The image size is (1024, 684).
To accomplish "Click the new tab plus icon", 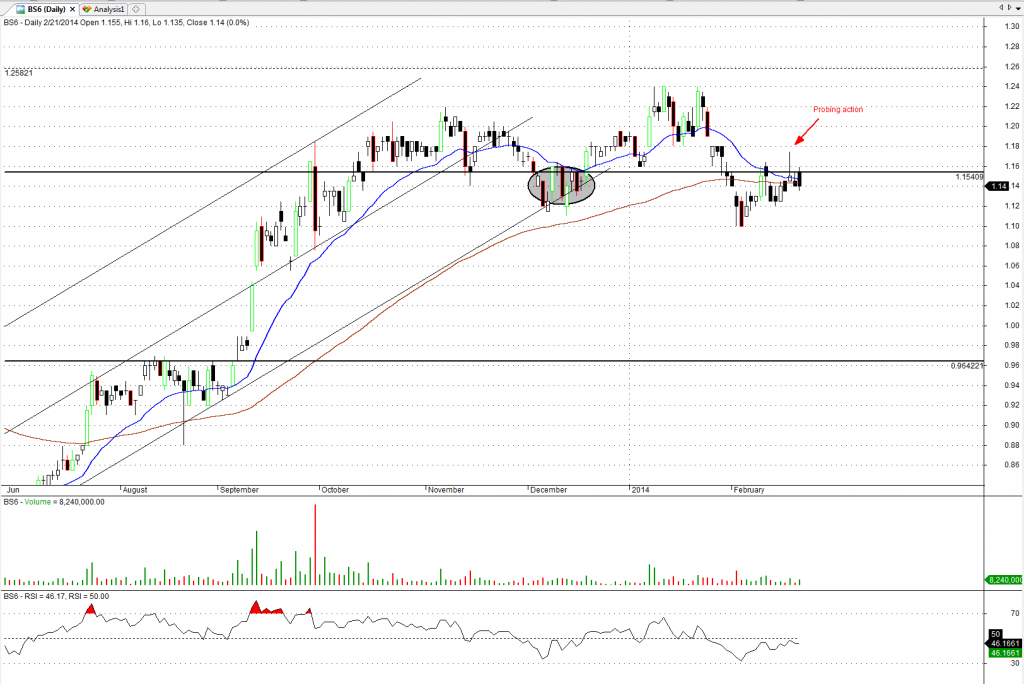I will click(x=136, y=7).
